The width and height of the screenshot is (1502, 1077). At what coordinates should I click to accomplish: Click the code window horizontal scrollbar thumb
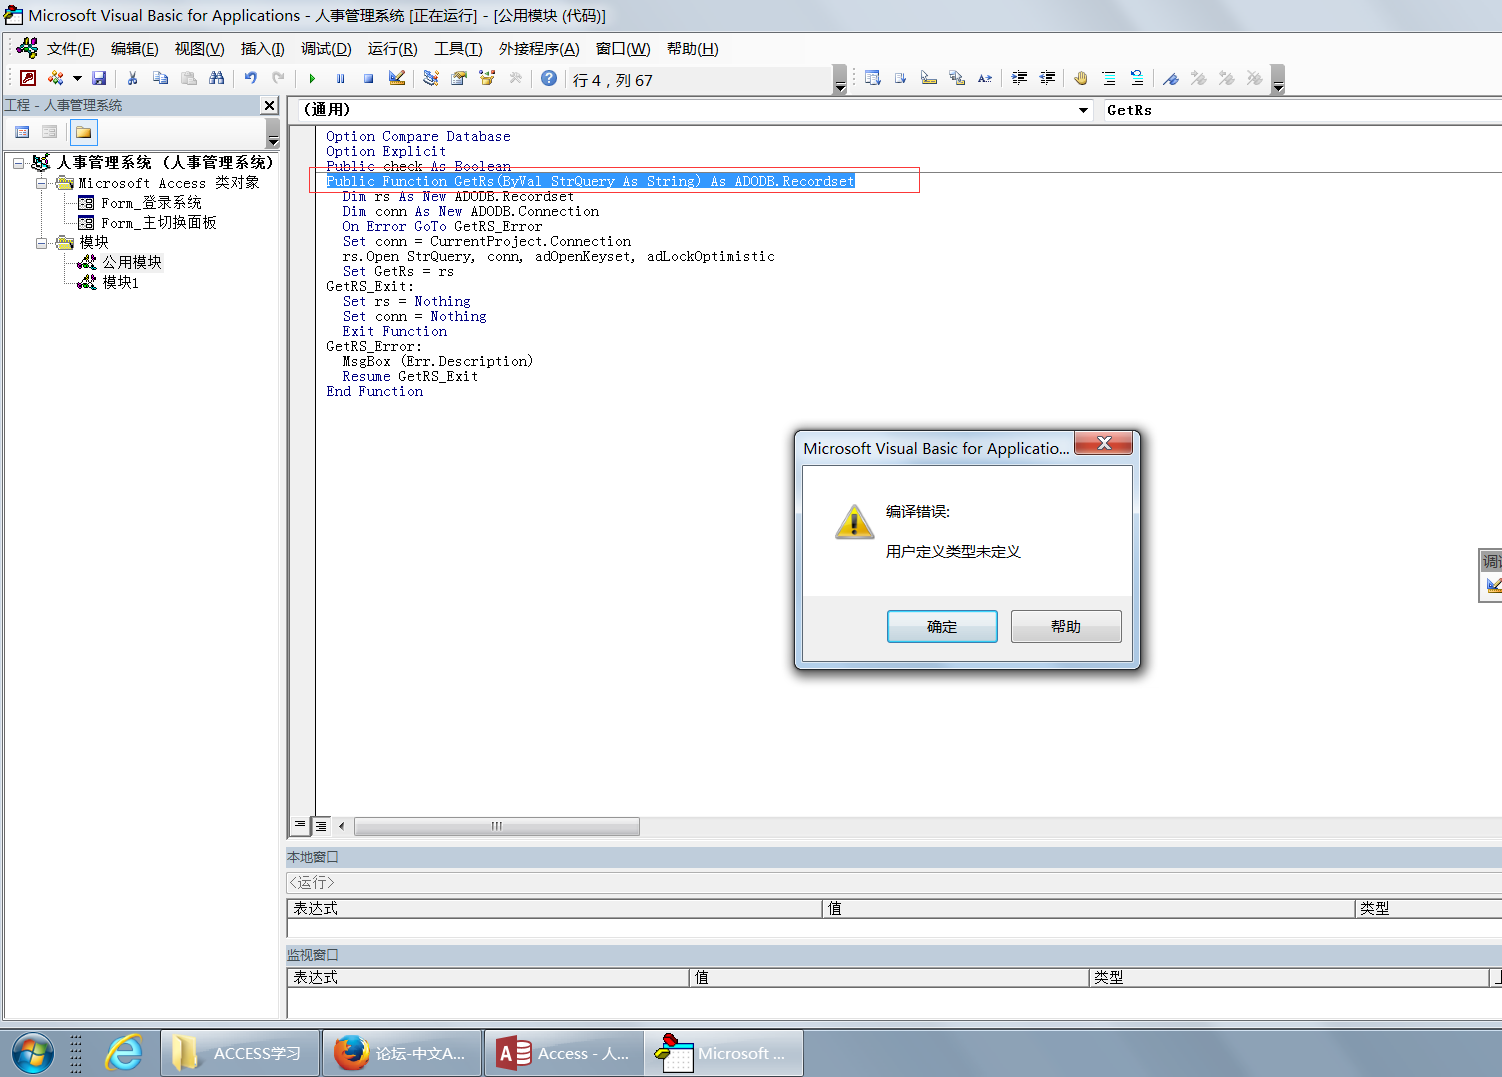click(x=496, y=826)
